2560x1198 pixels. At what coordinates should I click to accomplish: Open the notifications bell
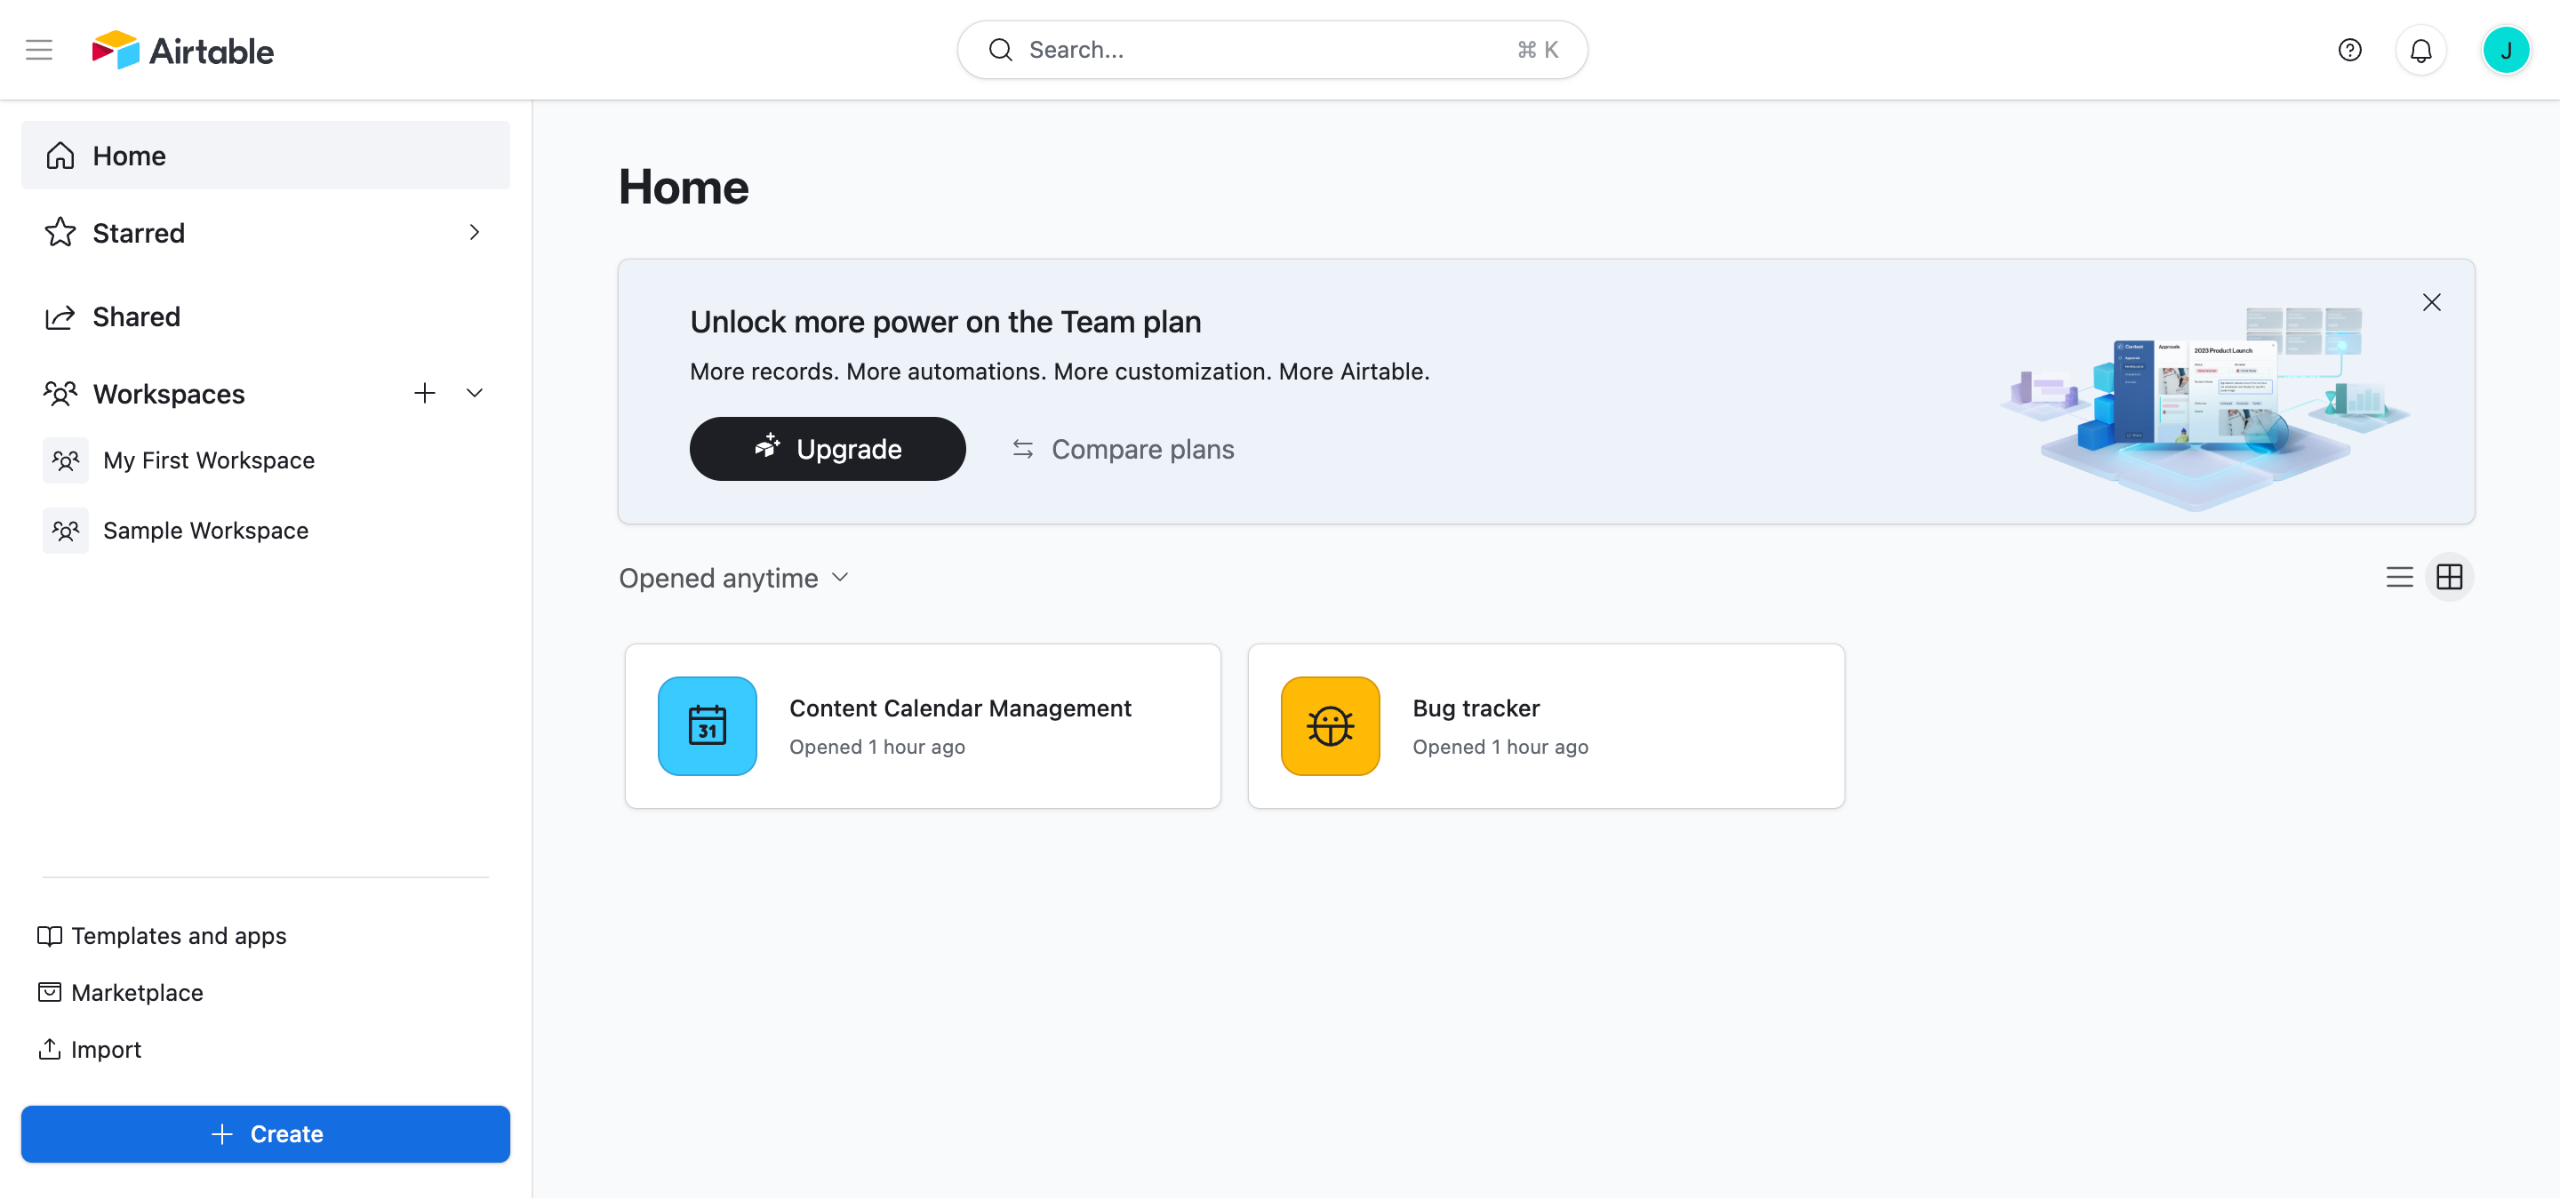(2420, 50)
